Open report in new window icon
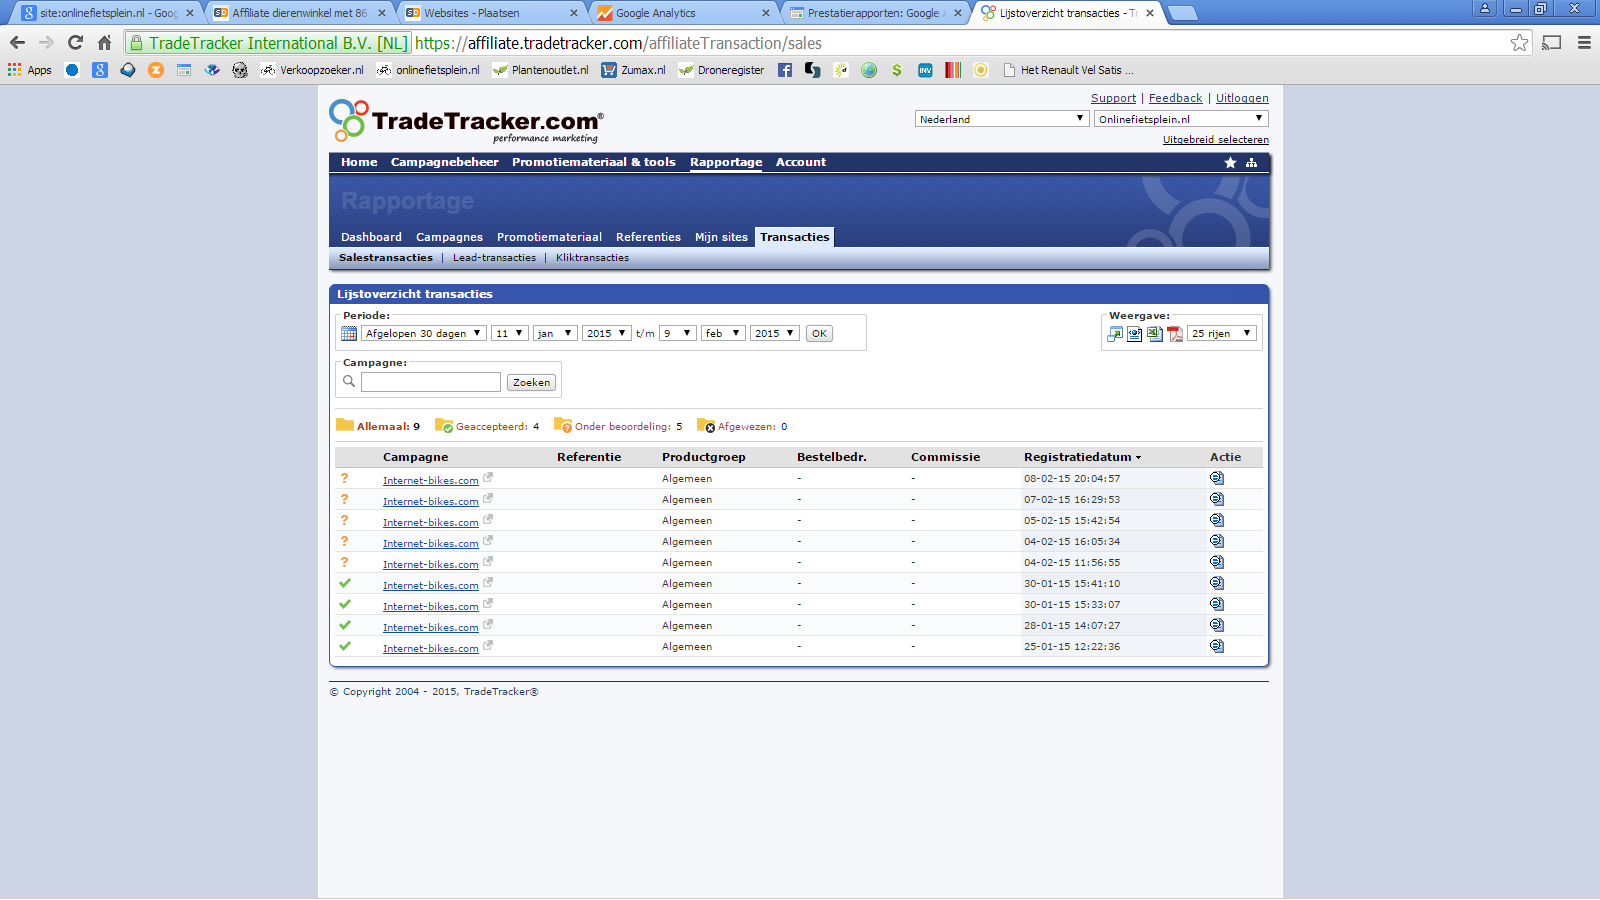Viewport: 1600px width, 900px height. [x=1115, y=334]
